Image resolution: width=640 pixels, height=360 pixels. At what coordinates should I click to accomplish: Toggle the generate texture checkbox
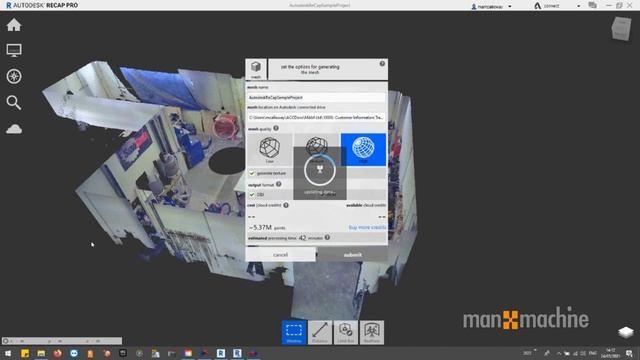(x=252, y=173)
